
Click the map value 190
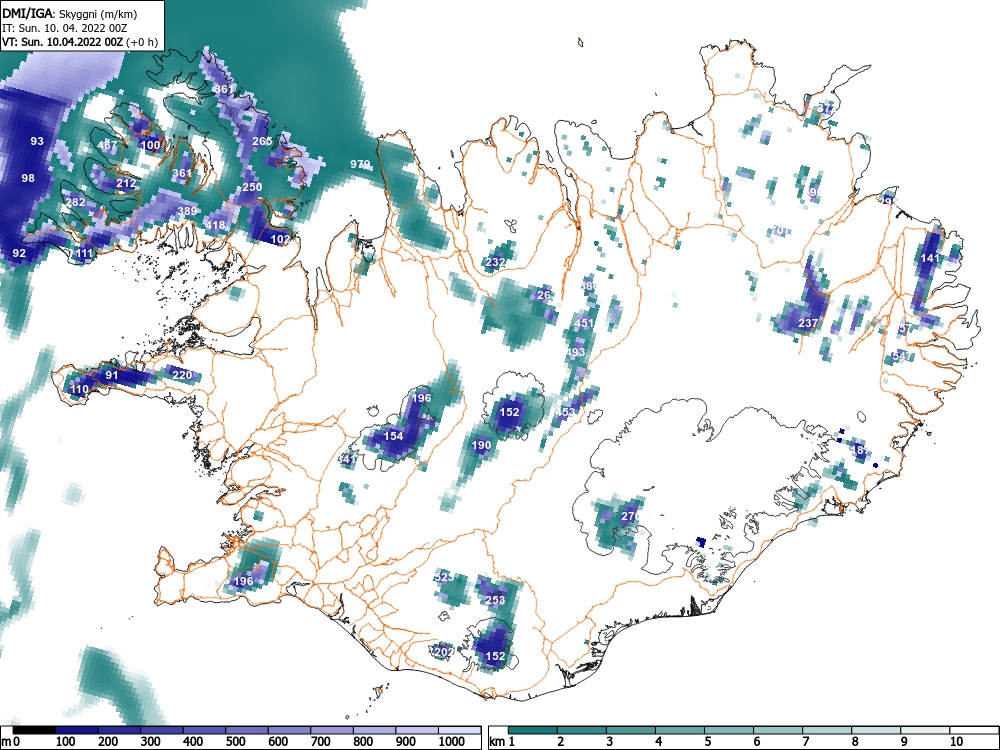[482, 445]
